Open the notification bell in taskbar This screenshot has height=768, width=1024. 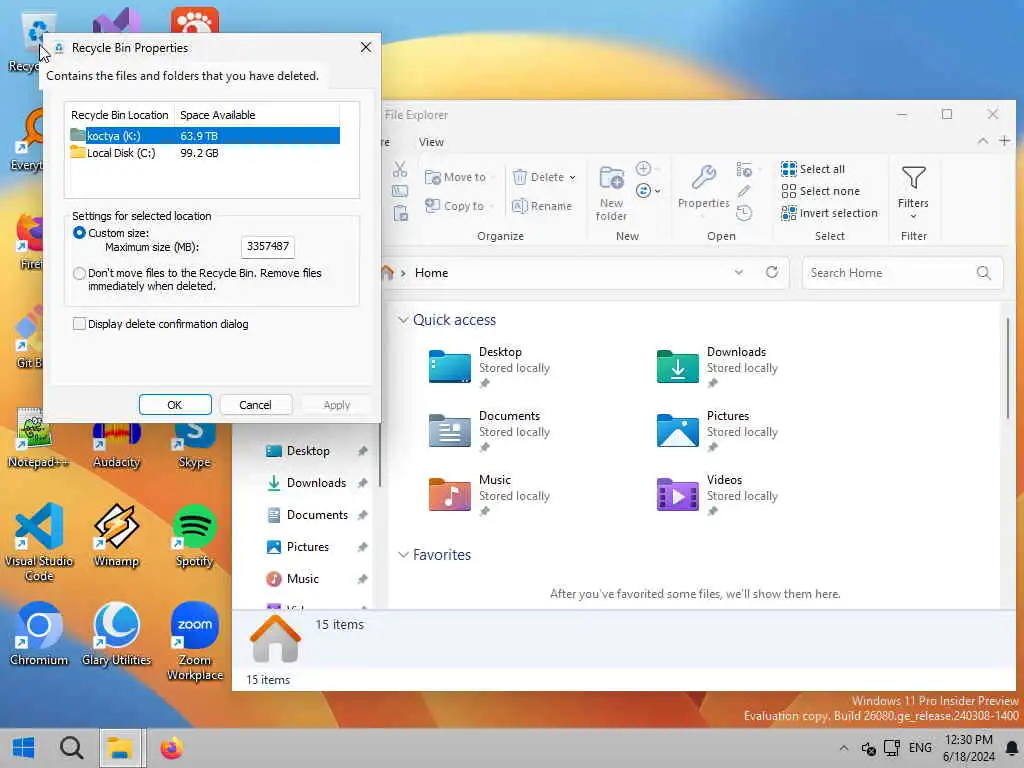1012,748
